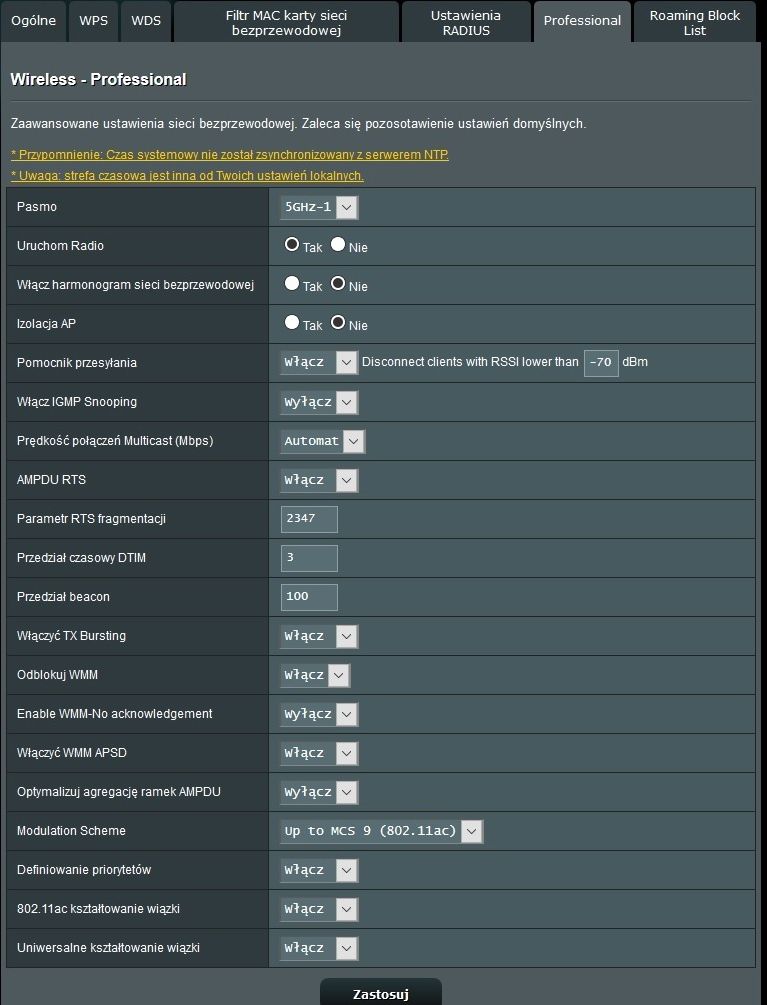Set Izolacja AP to Nie
Screen dimensions: 767x1005
pyautogui.click(x=338, y=322)
